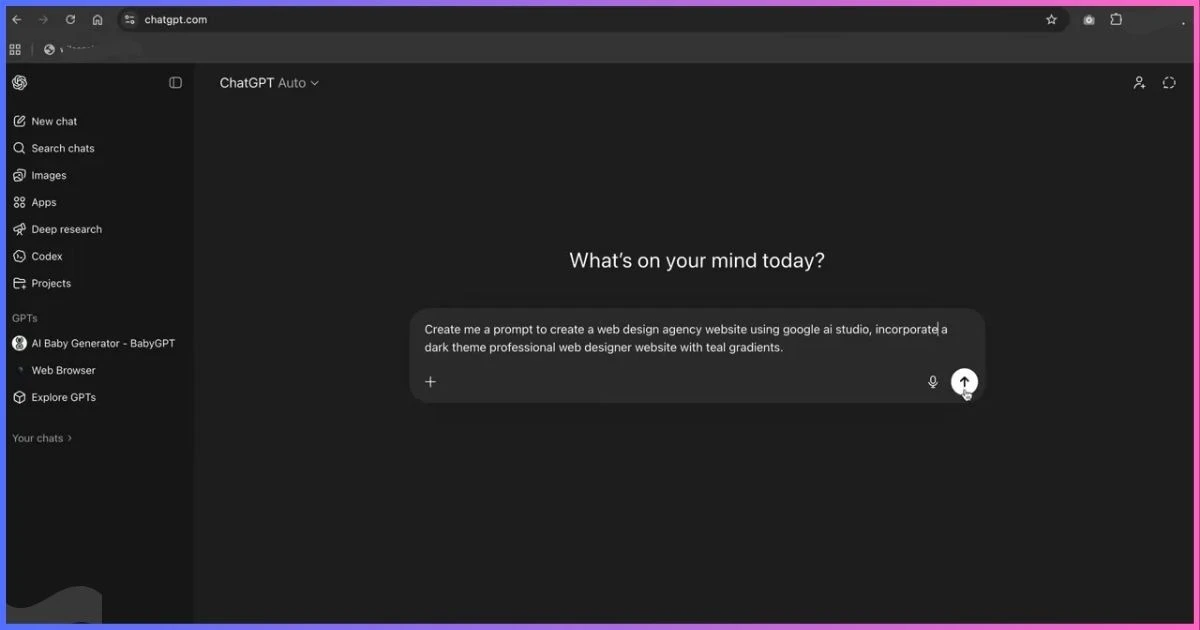Open AI Baby Generator - BabyGPT via its name
This screenshot has height=630, width=1200.
click(103, 343)
